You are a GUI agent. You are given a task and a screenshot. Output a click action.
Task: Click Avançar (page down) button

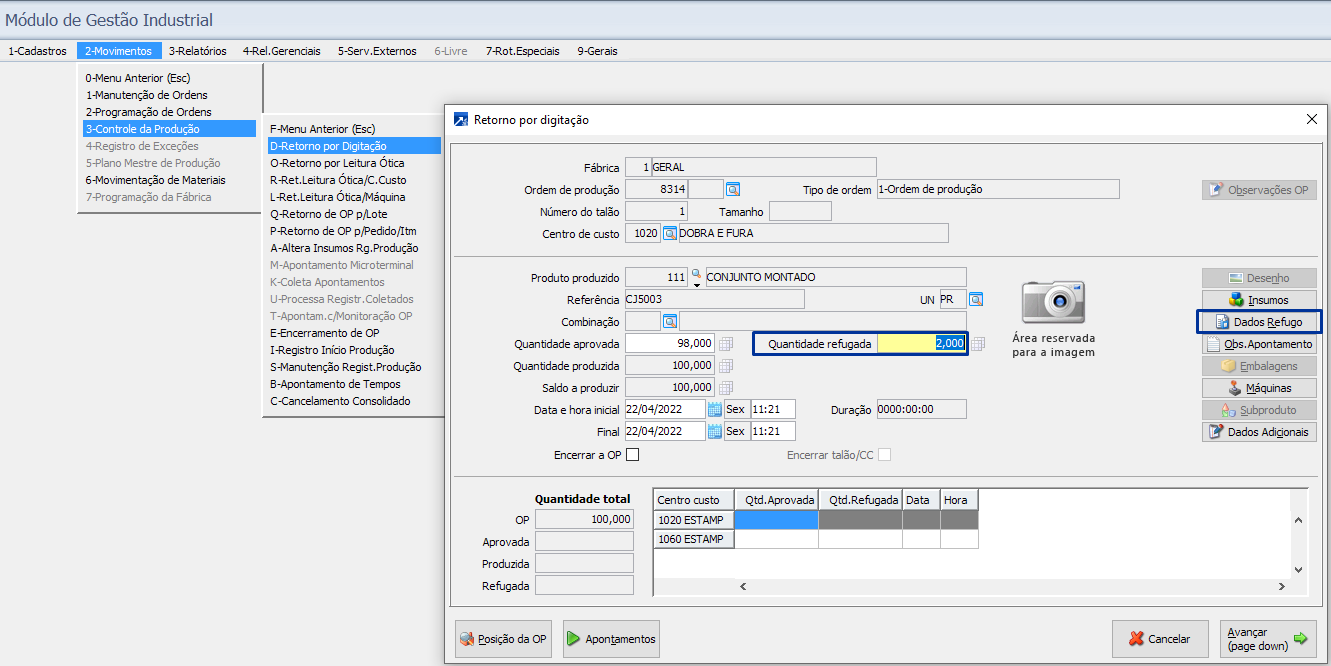point(1267,639)
